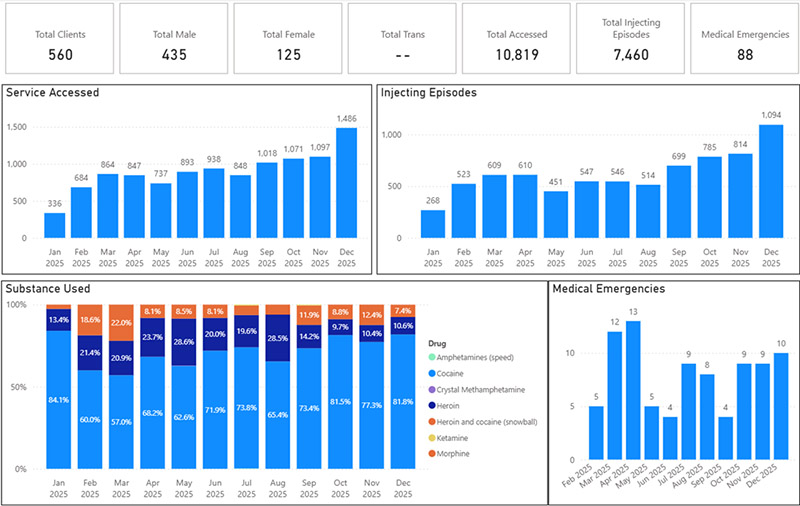Click January Cocaine segment showing 84.1%

pos(58,400)
